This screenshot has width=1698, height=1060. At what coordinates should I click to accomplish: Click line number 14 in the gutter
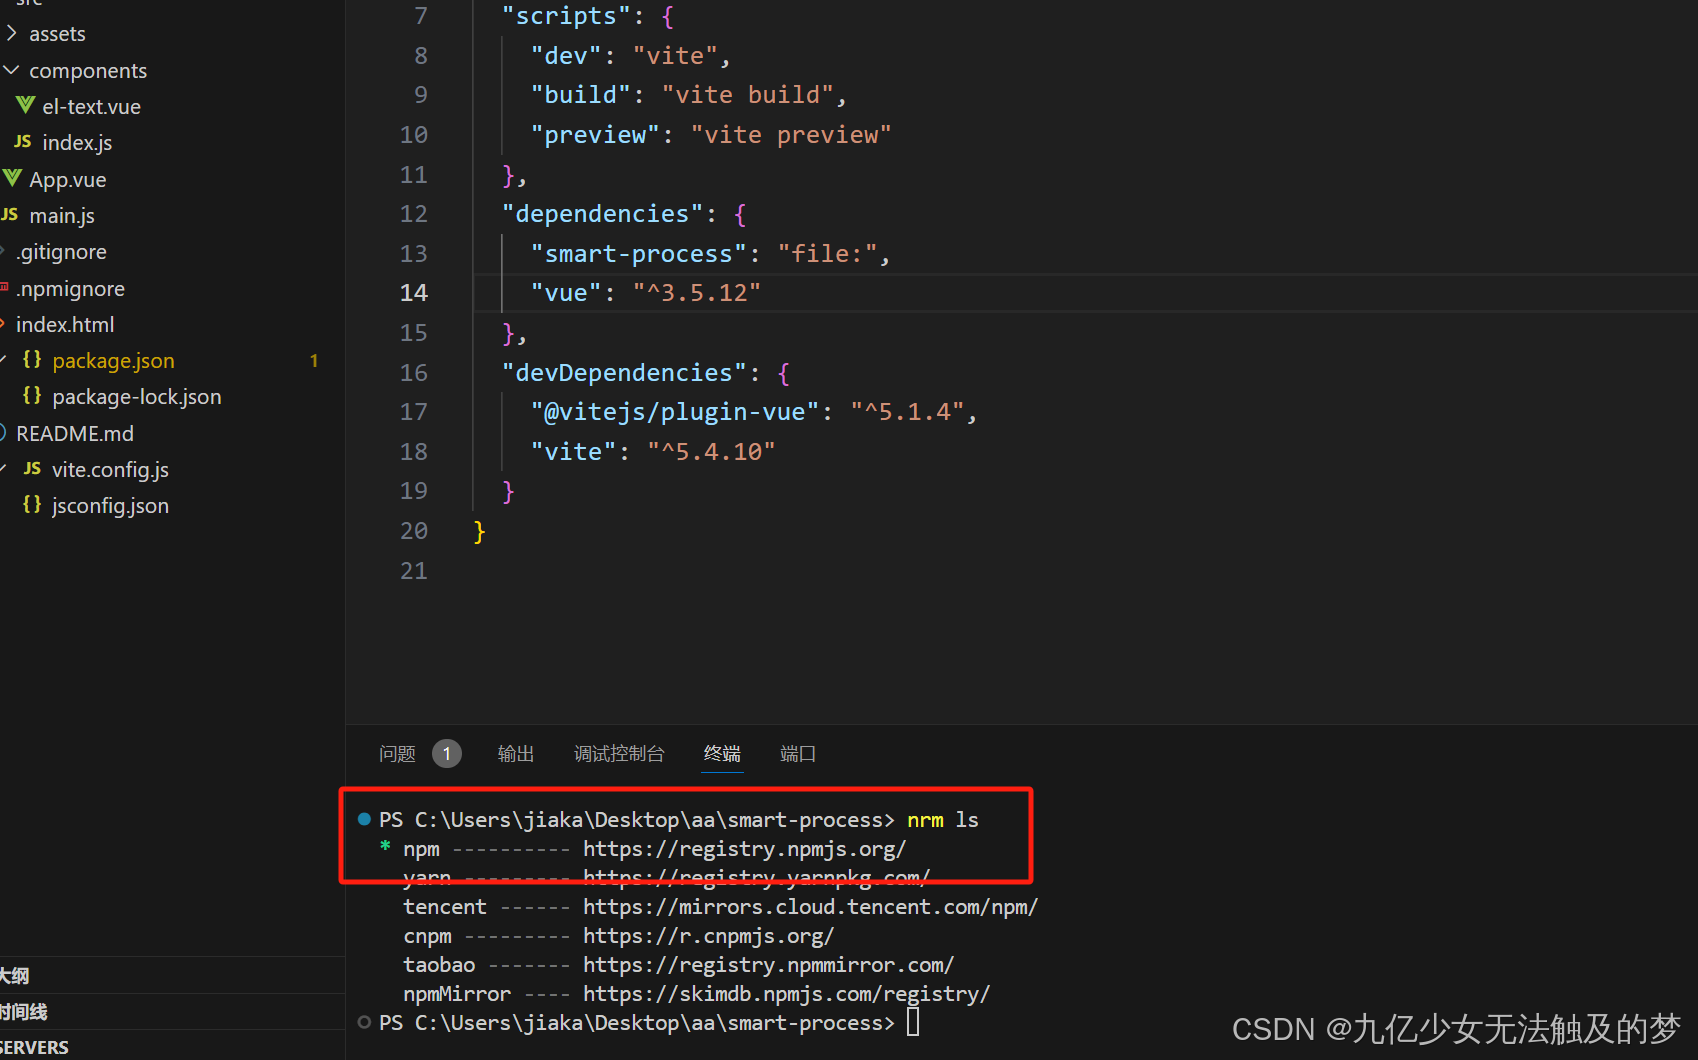coord(414,293)
